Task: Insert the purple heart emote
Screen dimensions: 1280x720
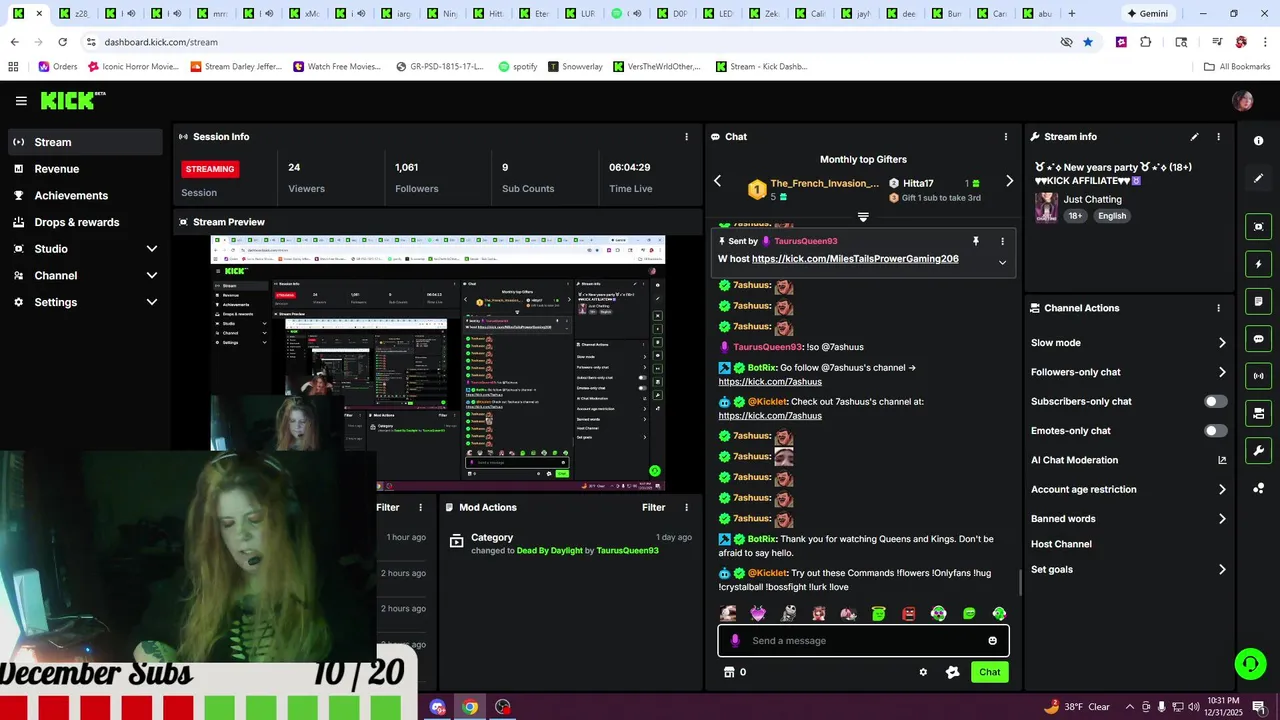Action: tap(758, 614)
